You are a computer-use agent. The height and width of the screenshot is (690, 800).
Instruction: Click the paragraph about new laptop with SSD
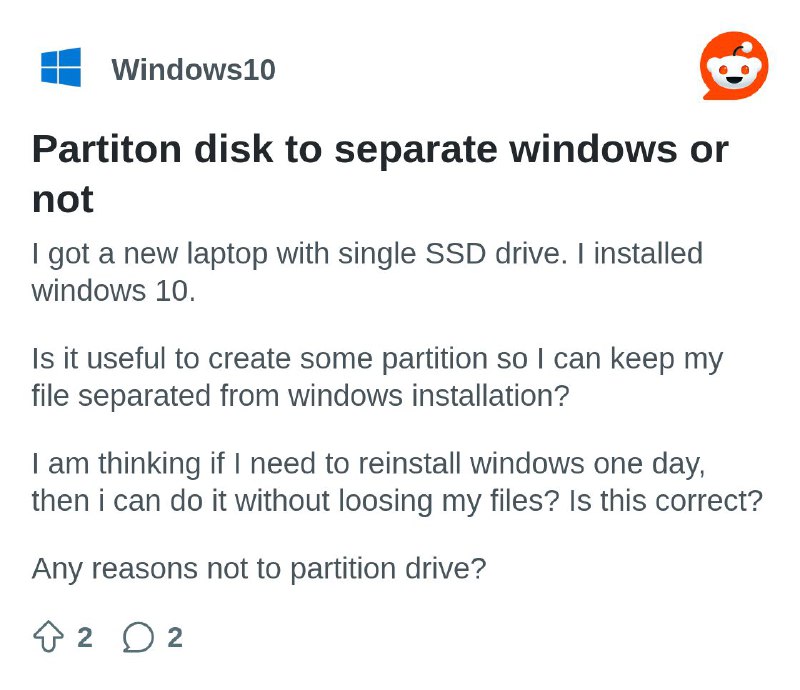(x=367, y=272)
